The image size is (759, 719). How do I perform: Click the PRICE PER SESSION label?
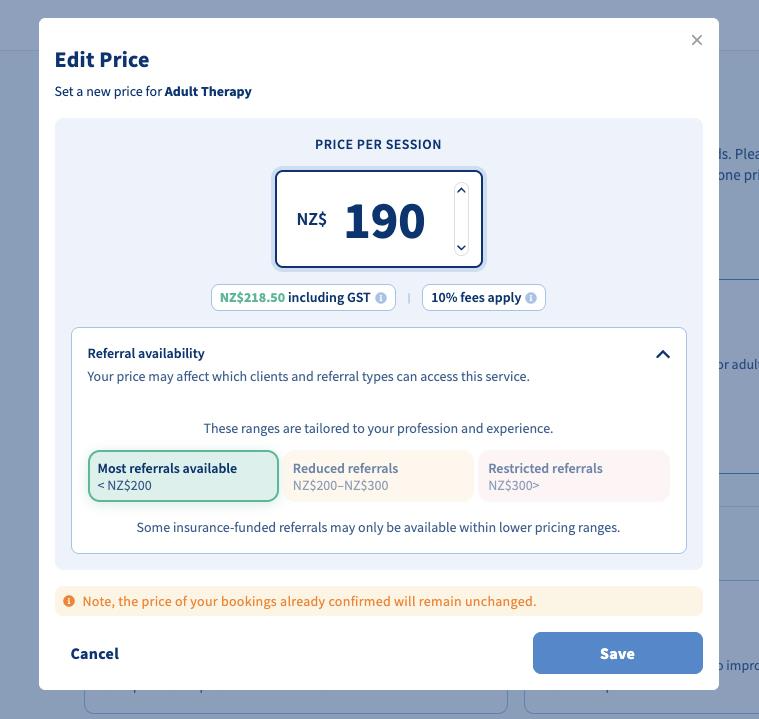point(378,144)
